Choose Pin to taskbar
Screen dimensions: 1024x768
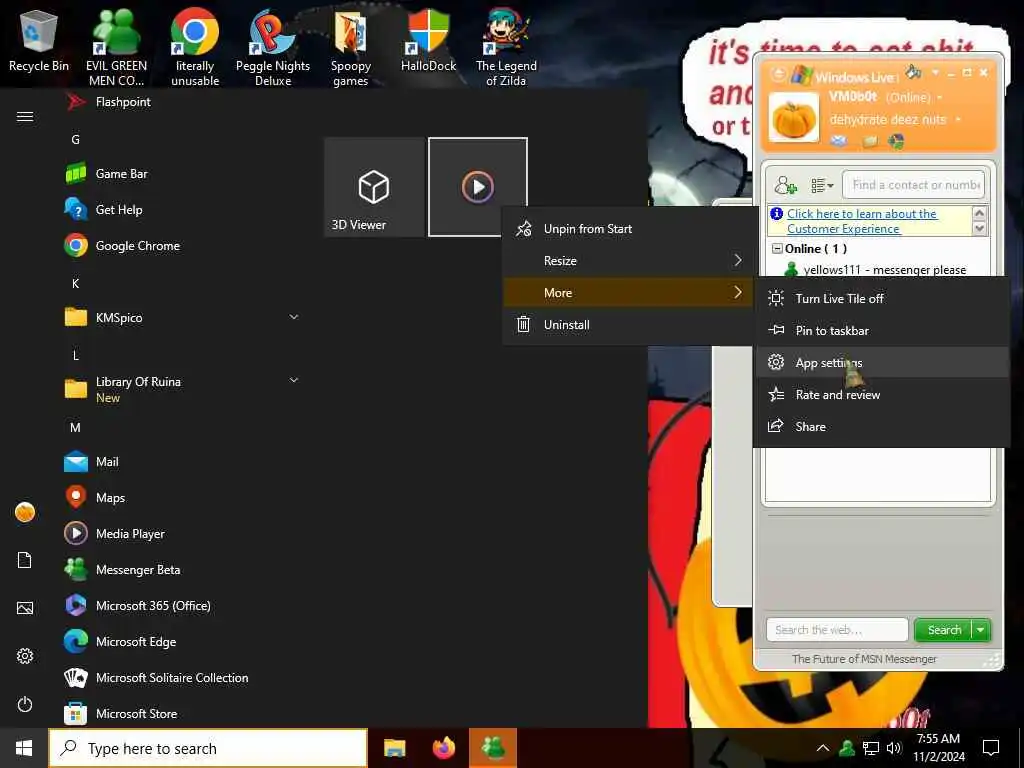[881, 330]
